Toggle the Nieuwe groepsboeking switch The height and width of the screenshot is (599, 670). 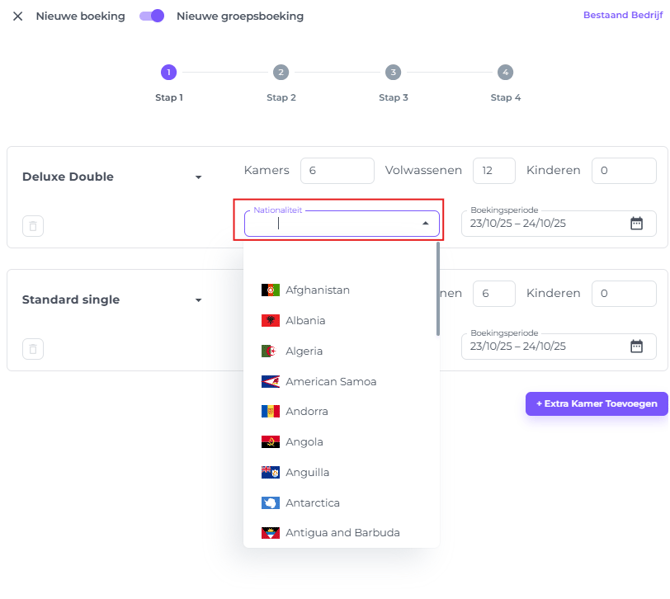pos(152,16)
